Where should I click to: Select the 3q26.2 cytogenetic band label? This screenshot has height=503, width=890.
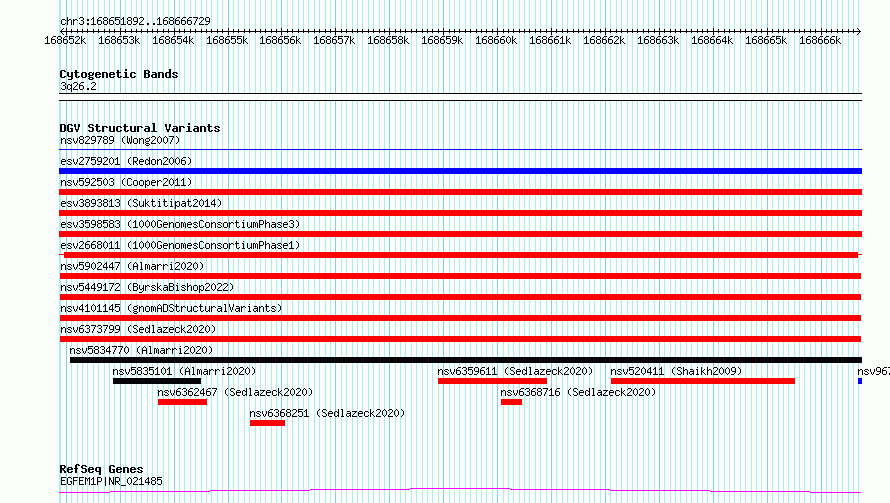coord(78,86)
